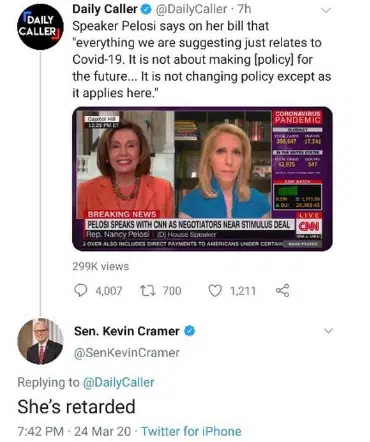Click the 7h timestamp on the tweet
This screenshot has height=442, width=370.
click(x=244, y=9)
